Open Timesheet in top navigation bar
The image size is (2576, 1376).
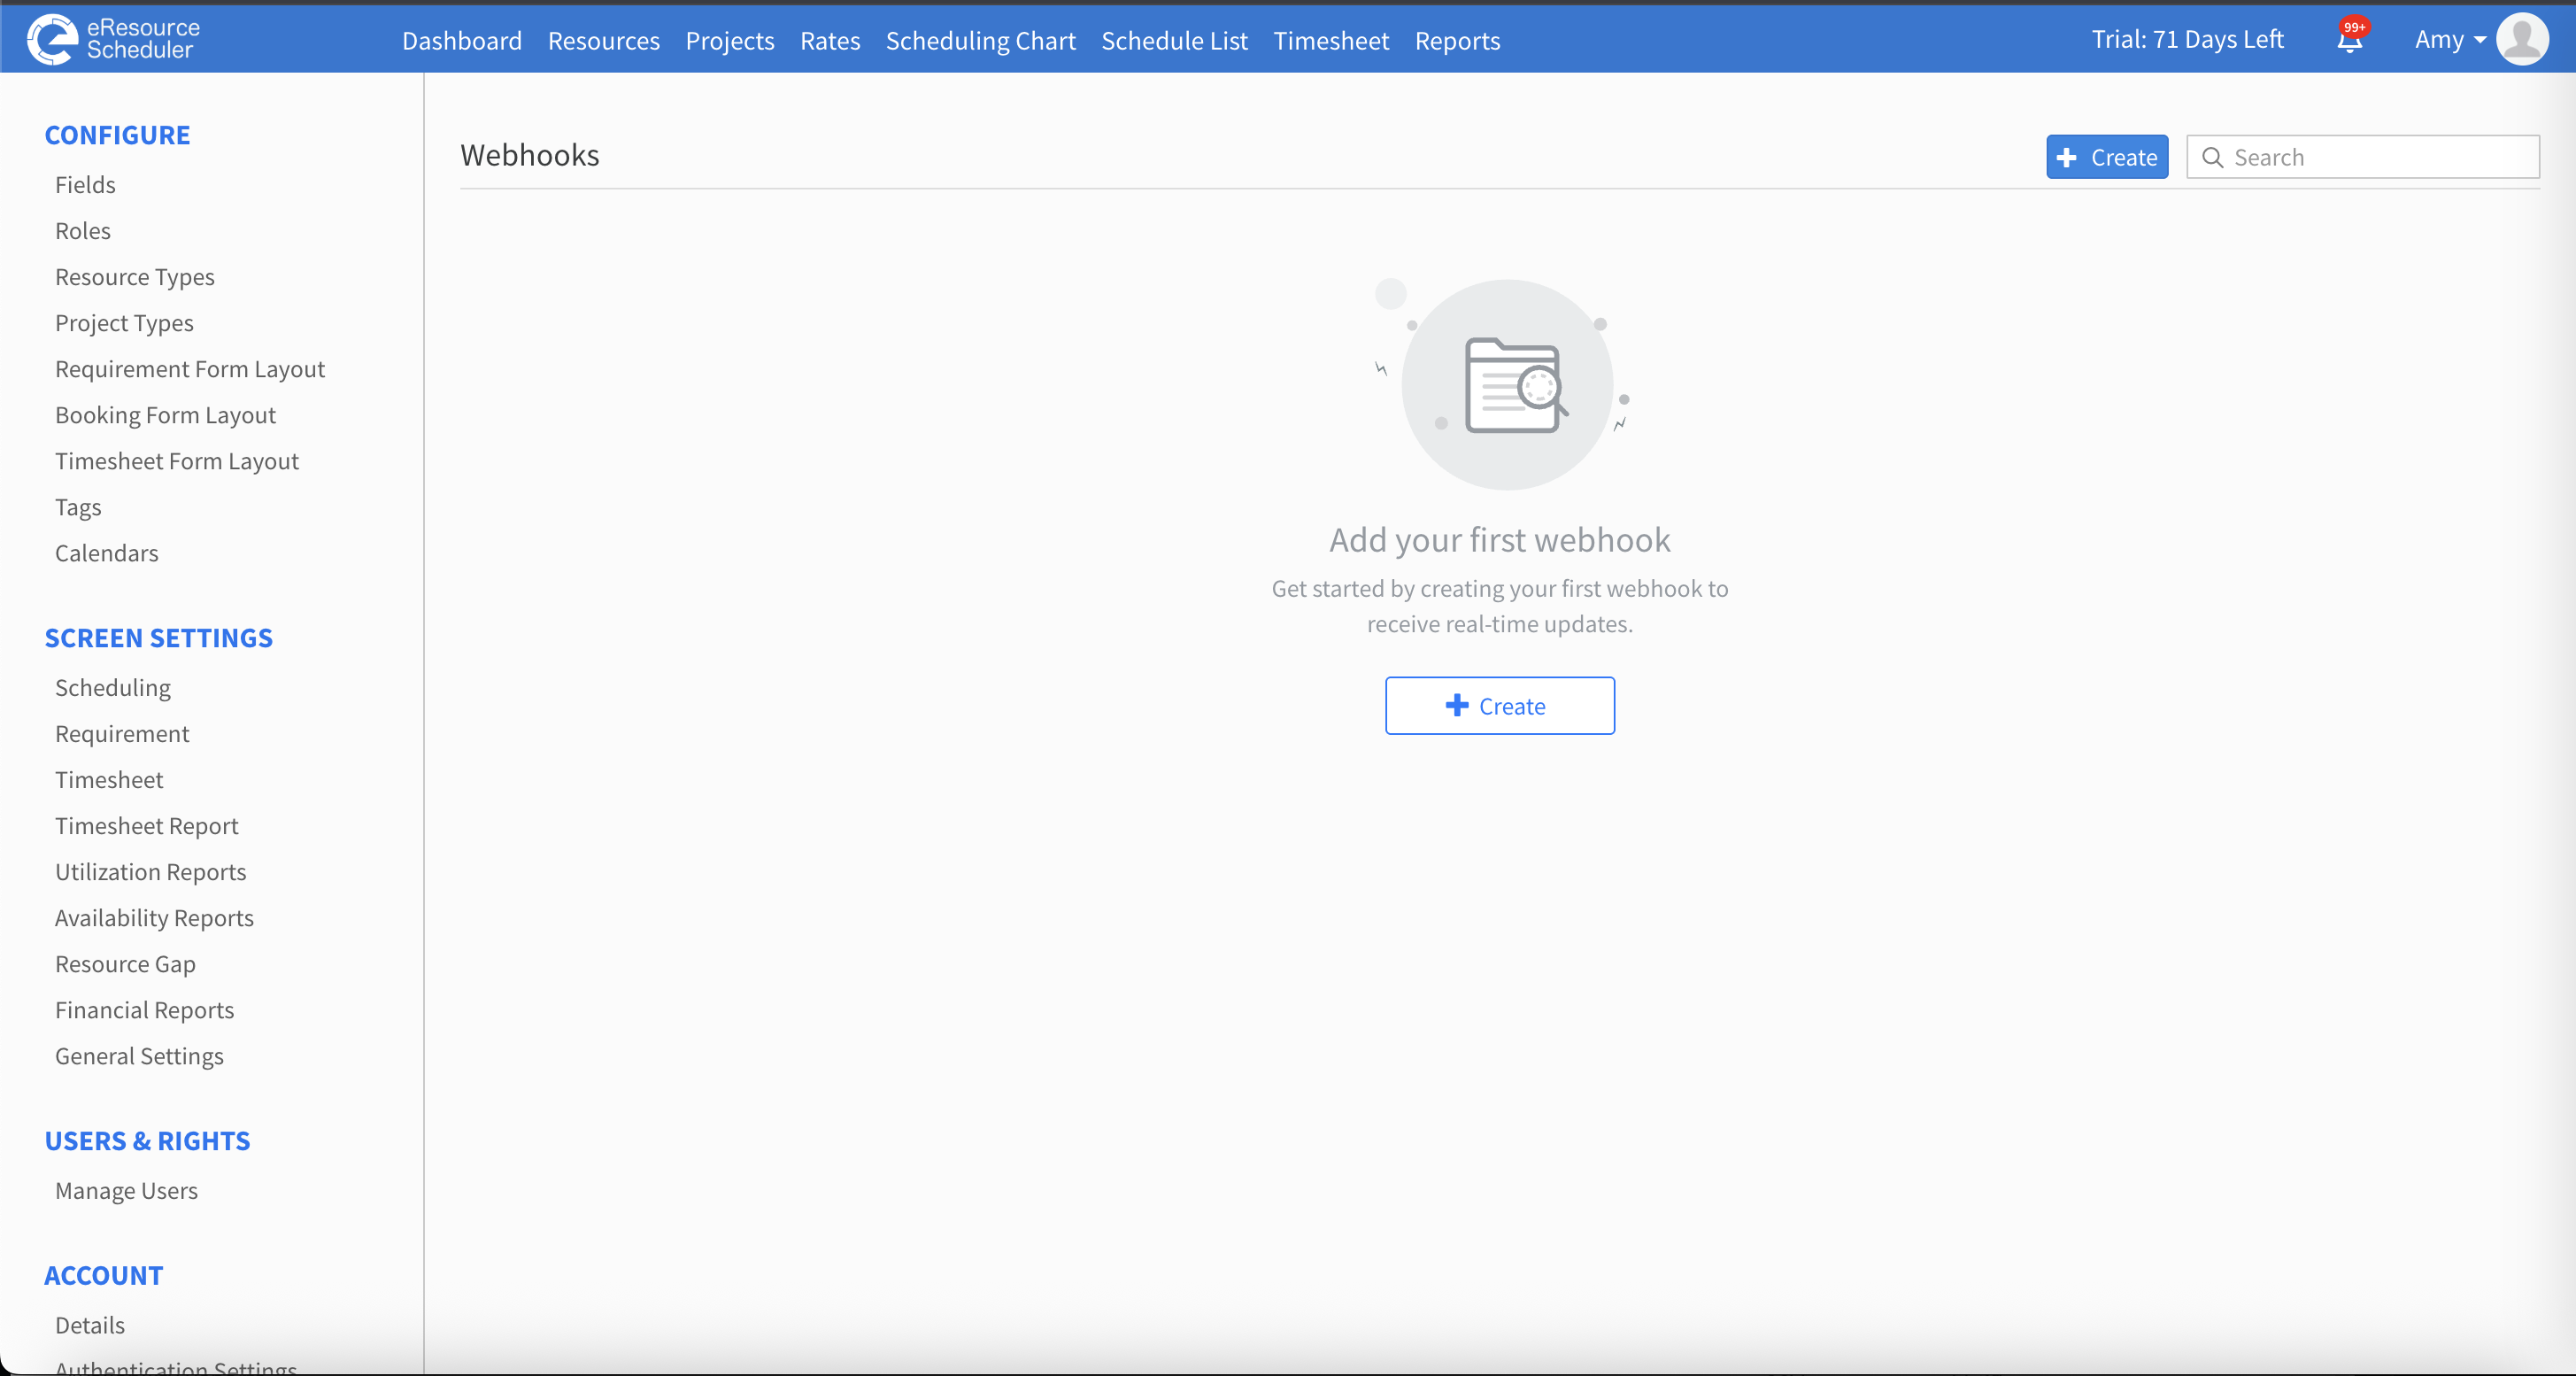click(1331, 40)
